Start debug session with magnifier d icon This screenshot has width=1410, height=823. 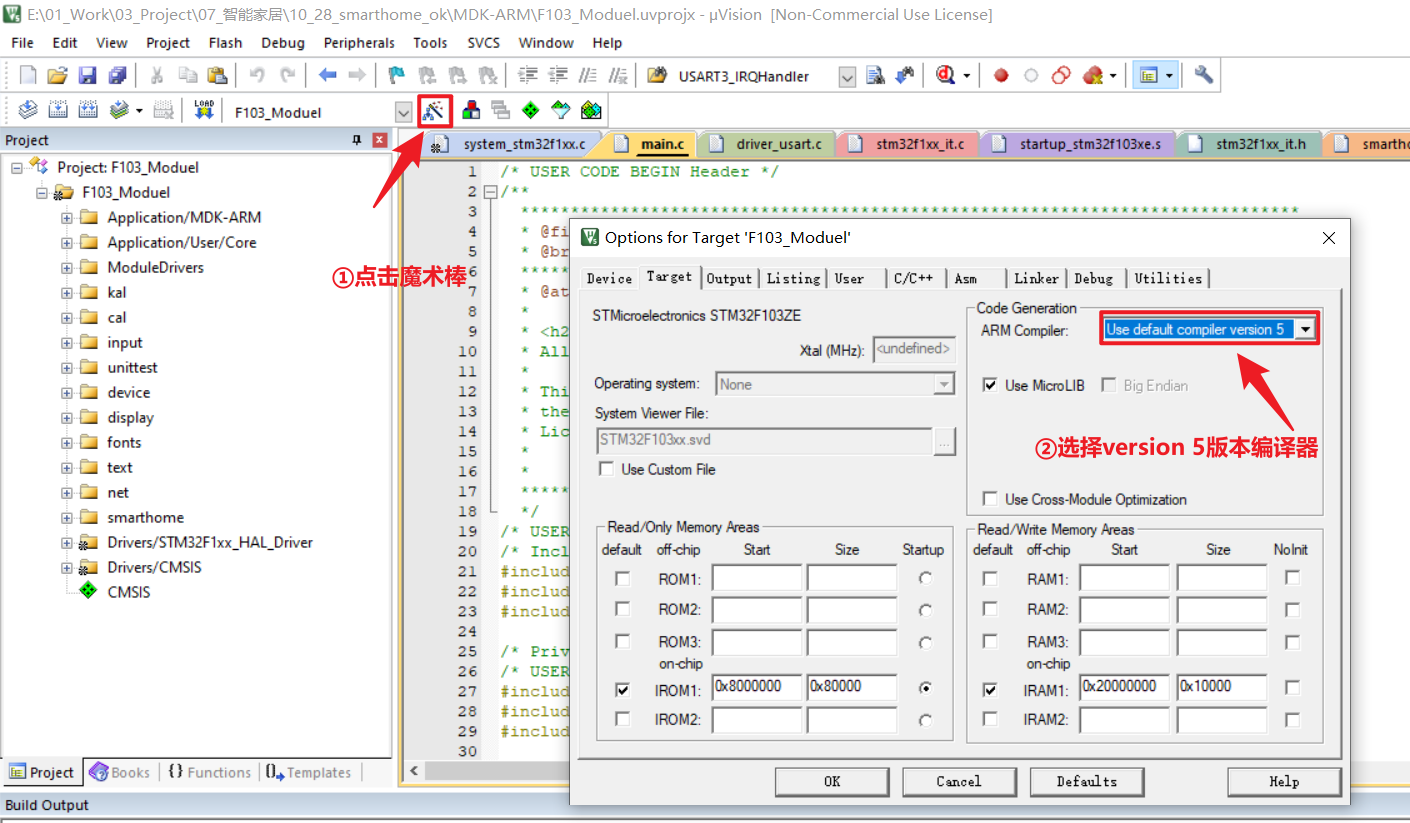945,76
